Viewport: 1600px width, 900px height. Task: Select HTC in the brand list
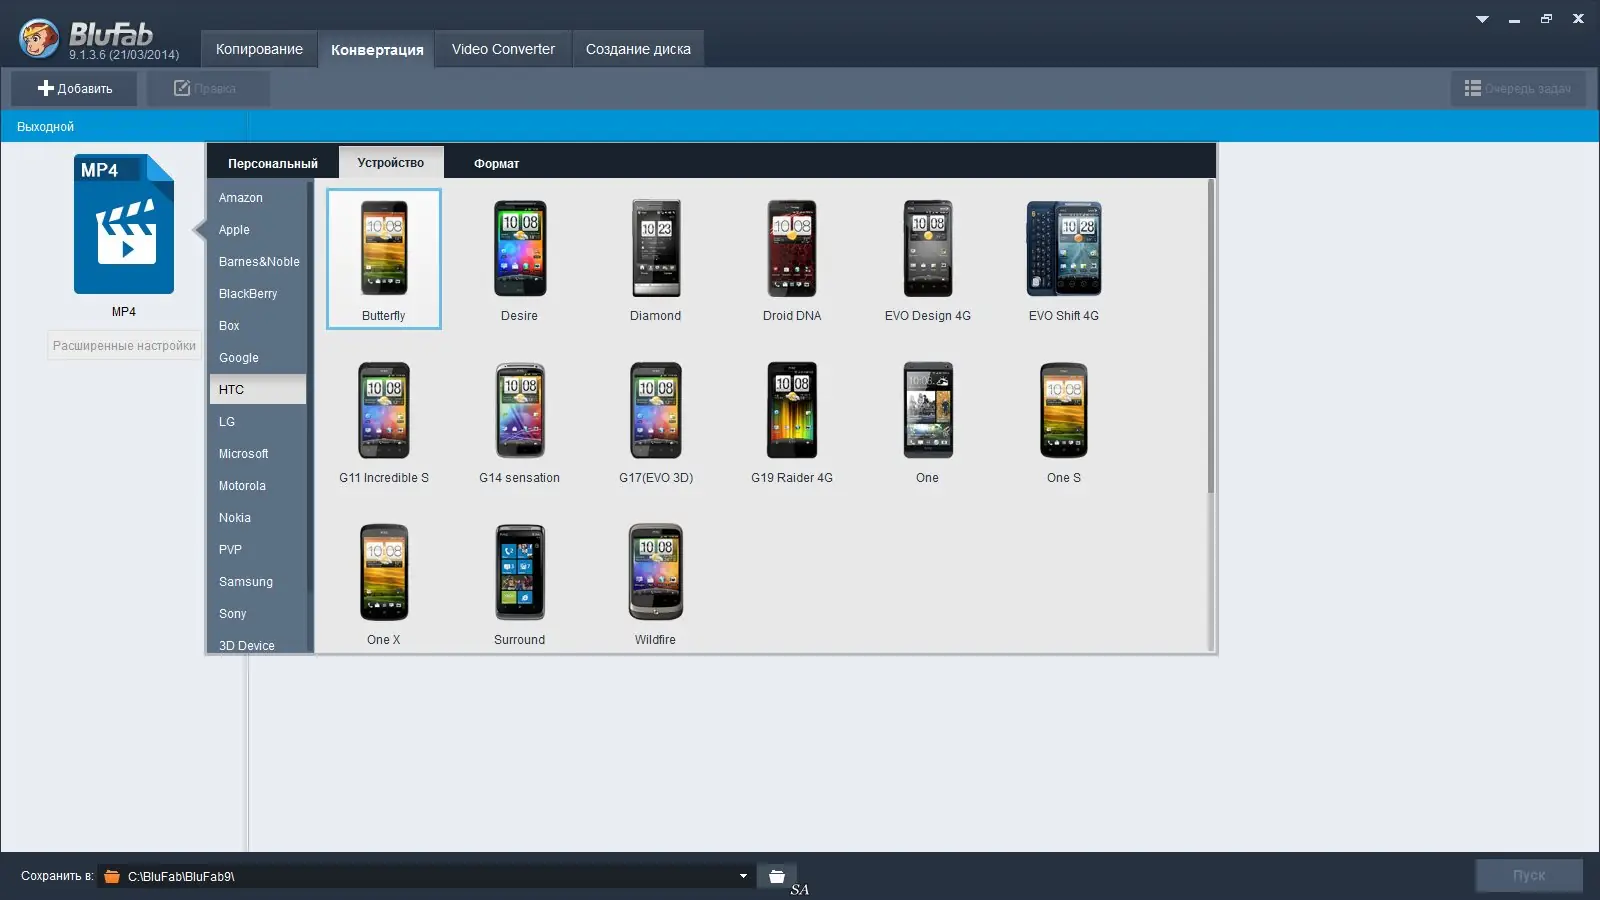coord(258,390)
